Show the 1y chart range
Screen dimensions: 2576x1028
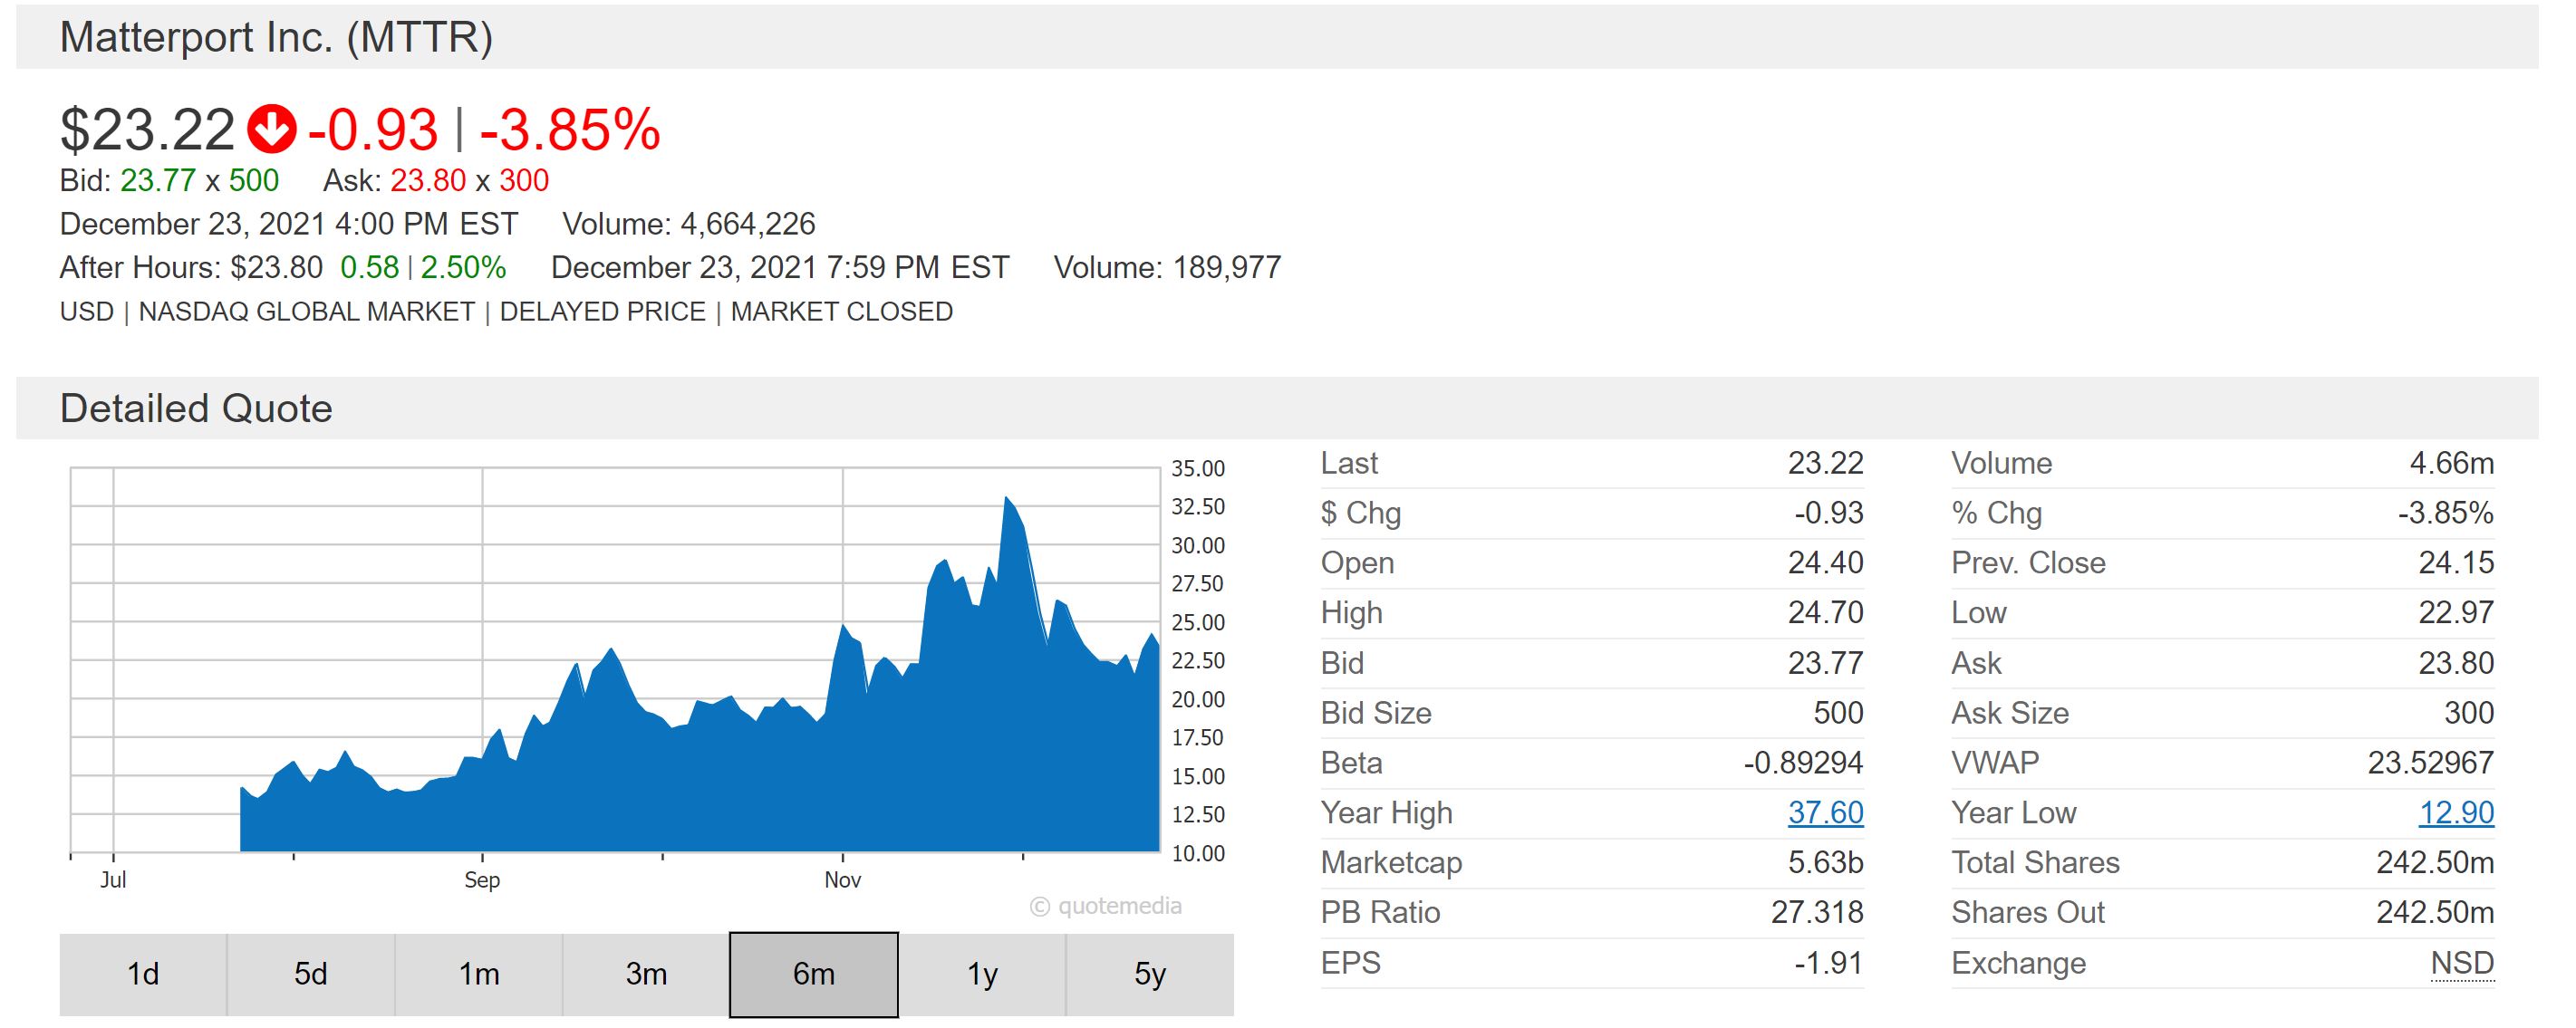982,974
